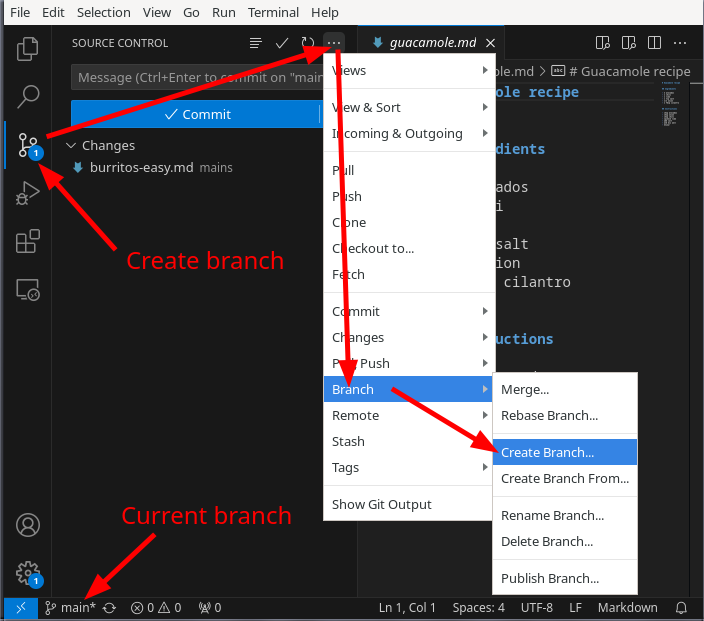This screenshot has height=621, width=704.
Task: Click the split editor icon
Action: tap(654, 43)
